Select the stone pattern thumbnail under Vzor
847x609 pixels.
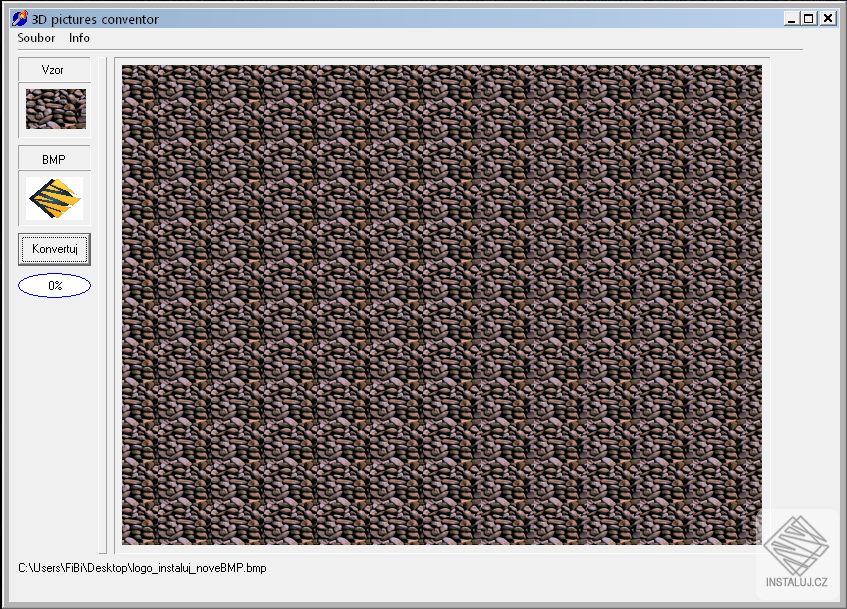(x=56, y=109)
